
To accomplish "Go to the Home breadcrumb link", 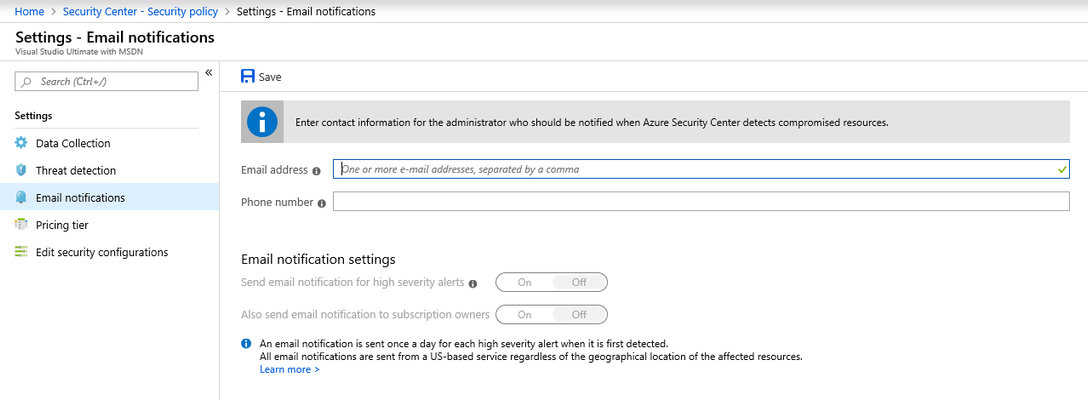I will point(28,11).
